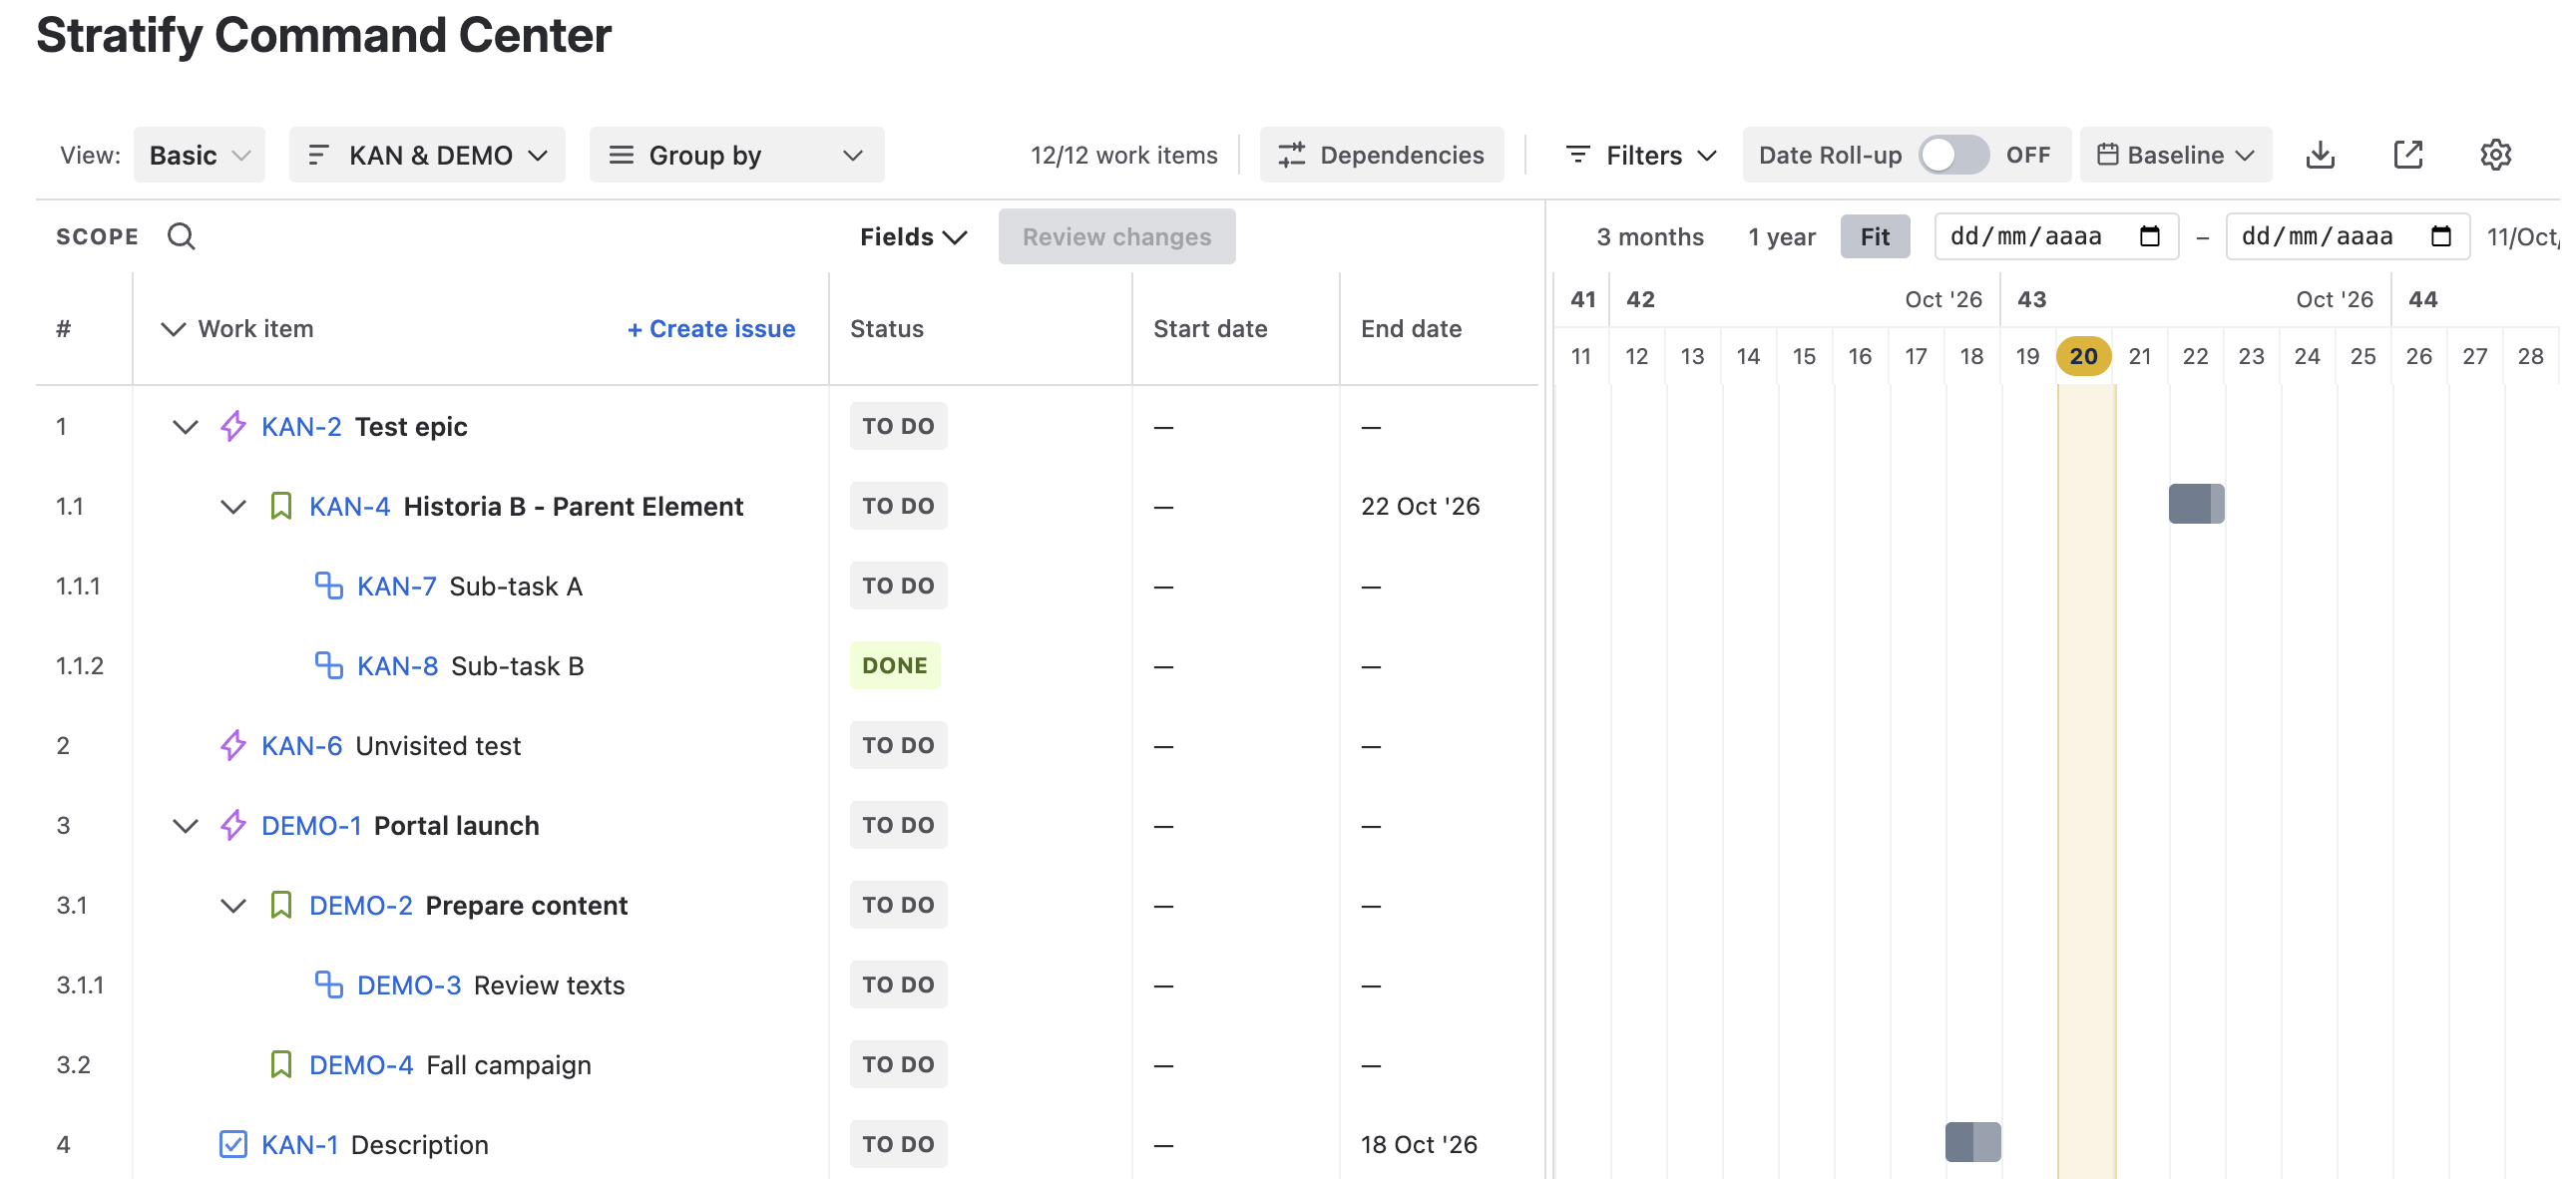Select the 1 year timeline range
Viewport: 2576px width, 1179px height.
coord(1781,237)
